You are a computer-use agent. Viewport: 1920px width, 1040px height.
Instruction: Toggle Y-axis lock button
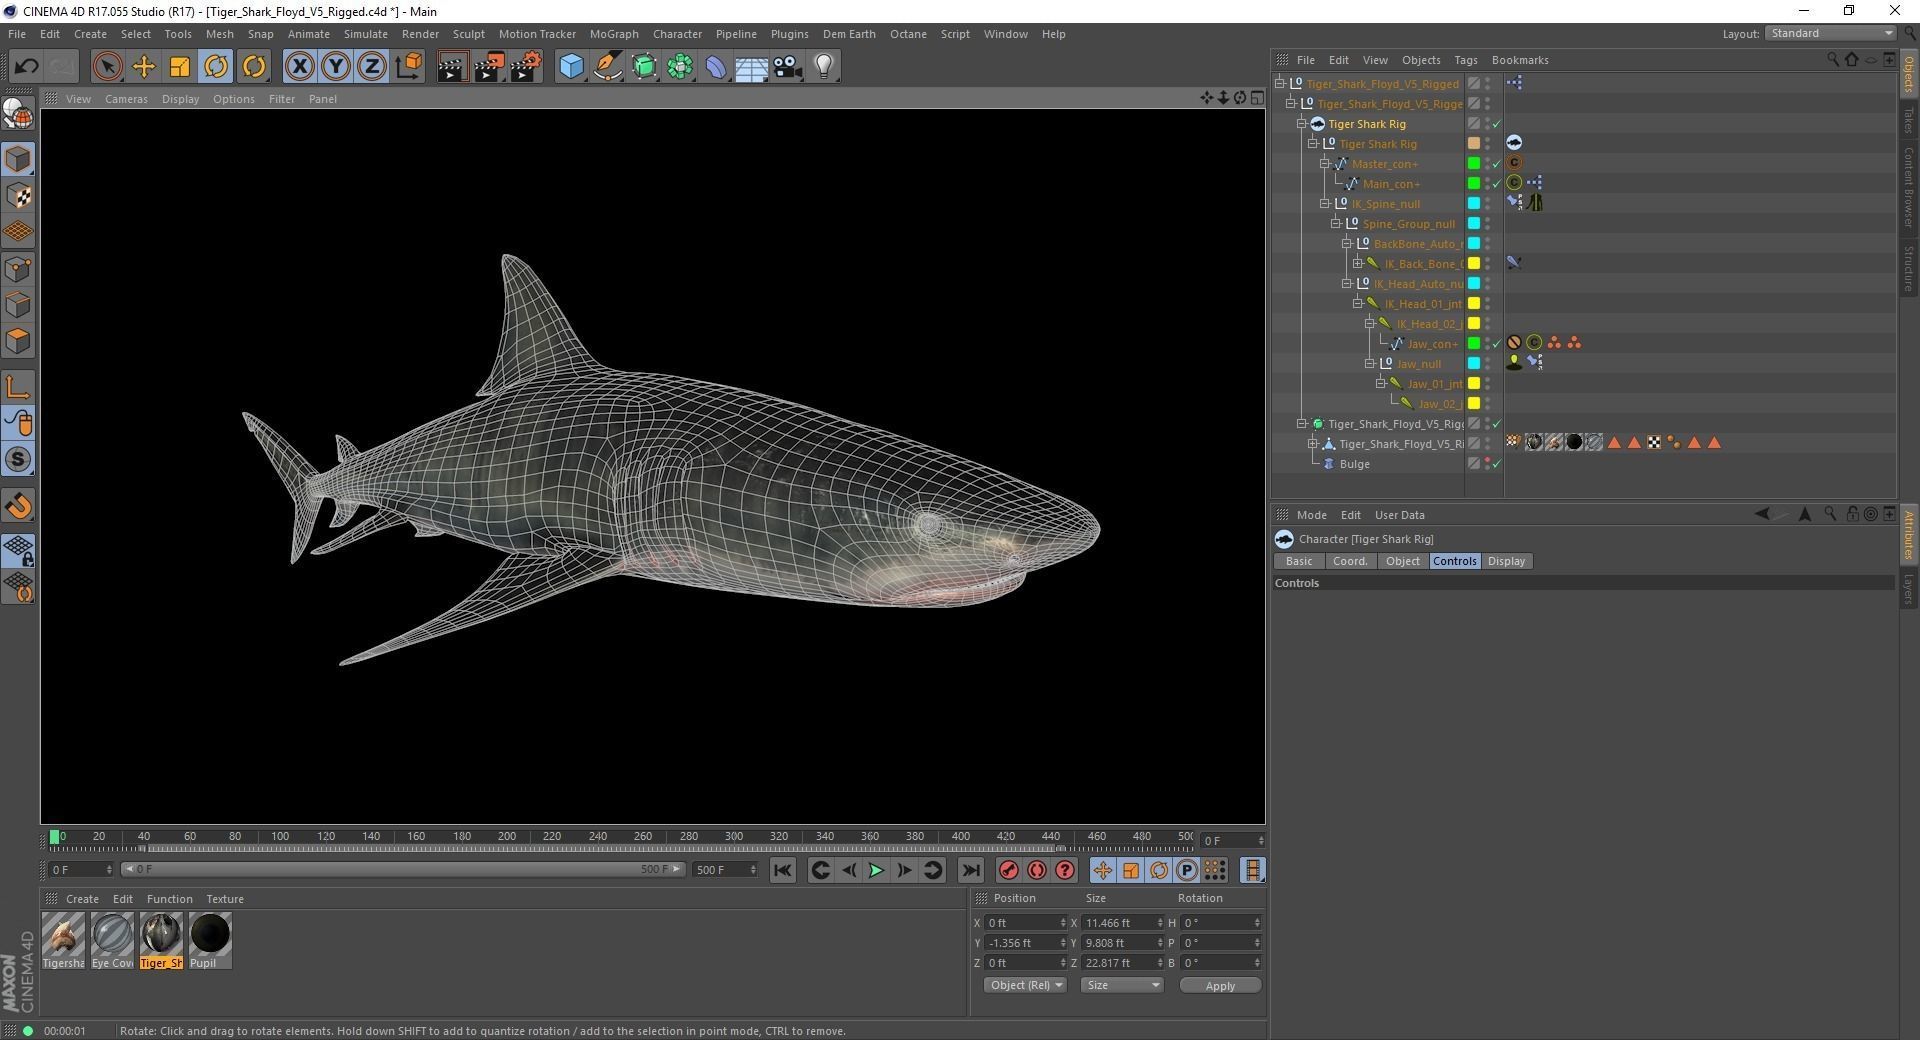336,67
